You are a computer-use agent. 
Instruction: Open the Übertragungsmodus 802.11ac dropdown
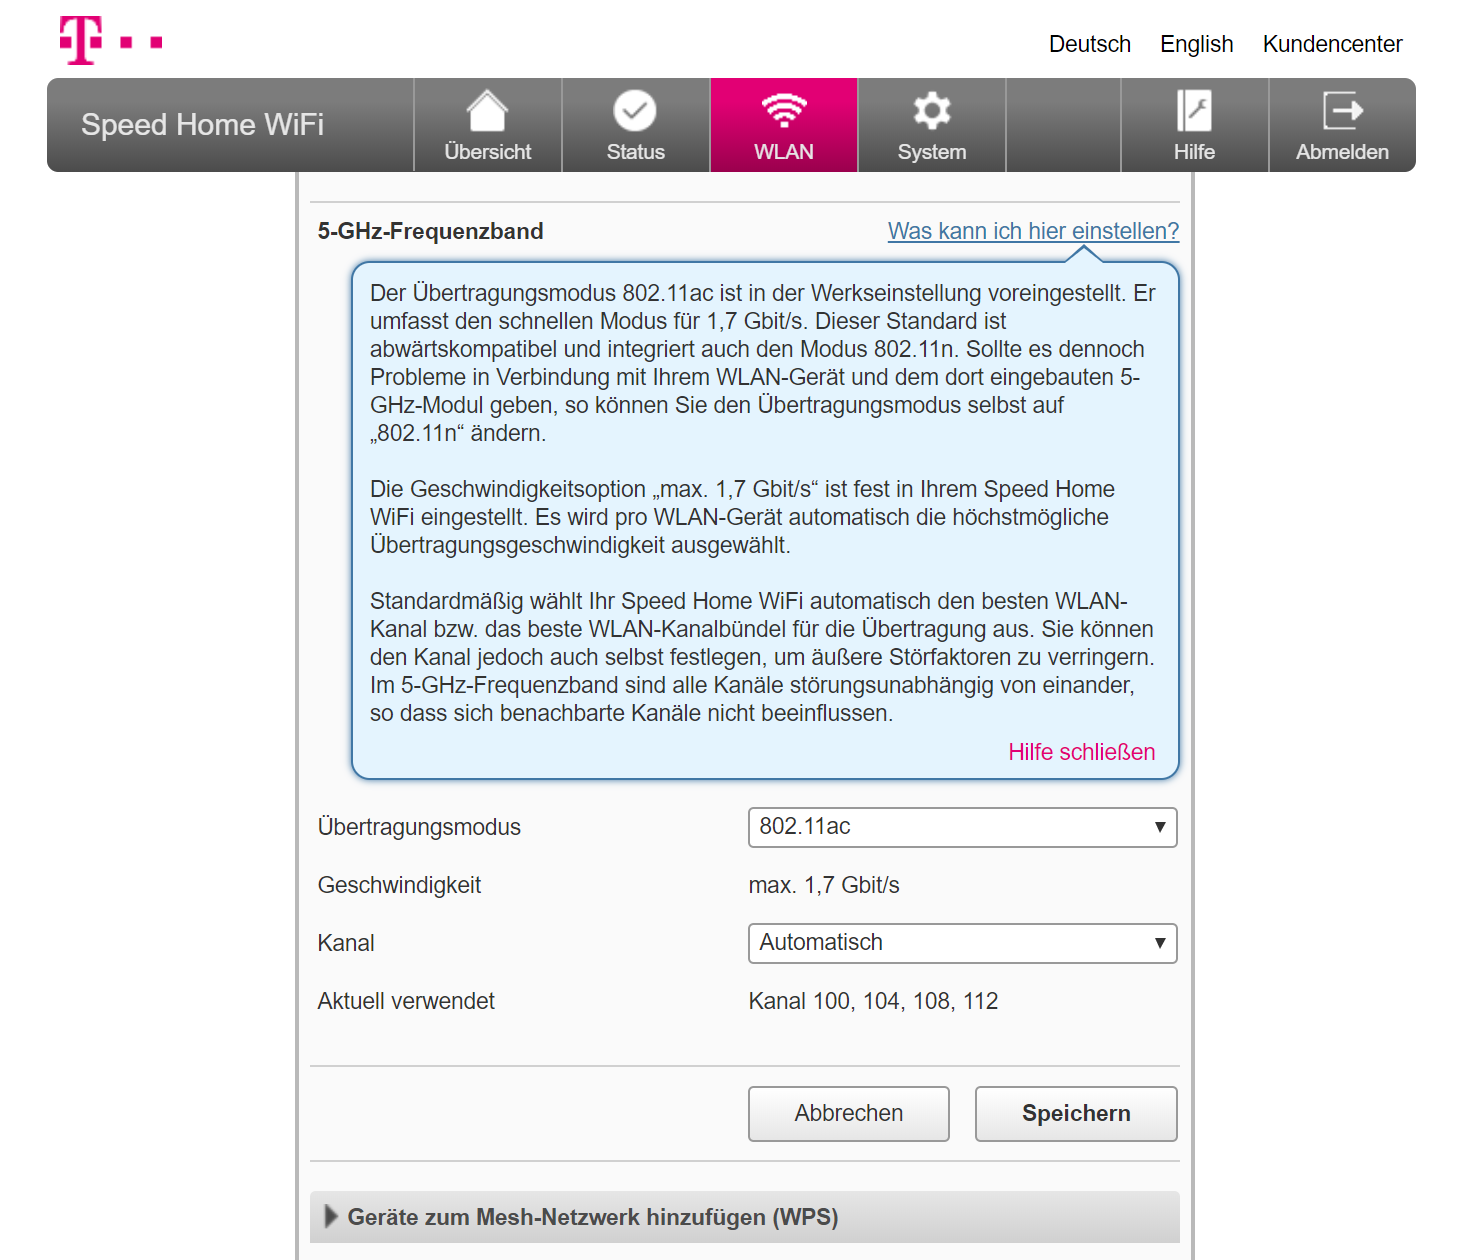coord(963,827)
